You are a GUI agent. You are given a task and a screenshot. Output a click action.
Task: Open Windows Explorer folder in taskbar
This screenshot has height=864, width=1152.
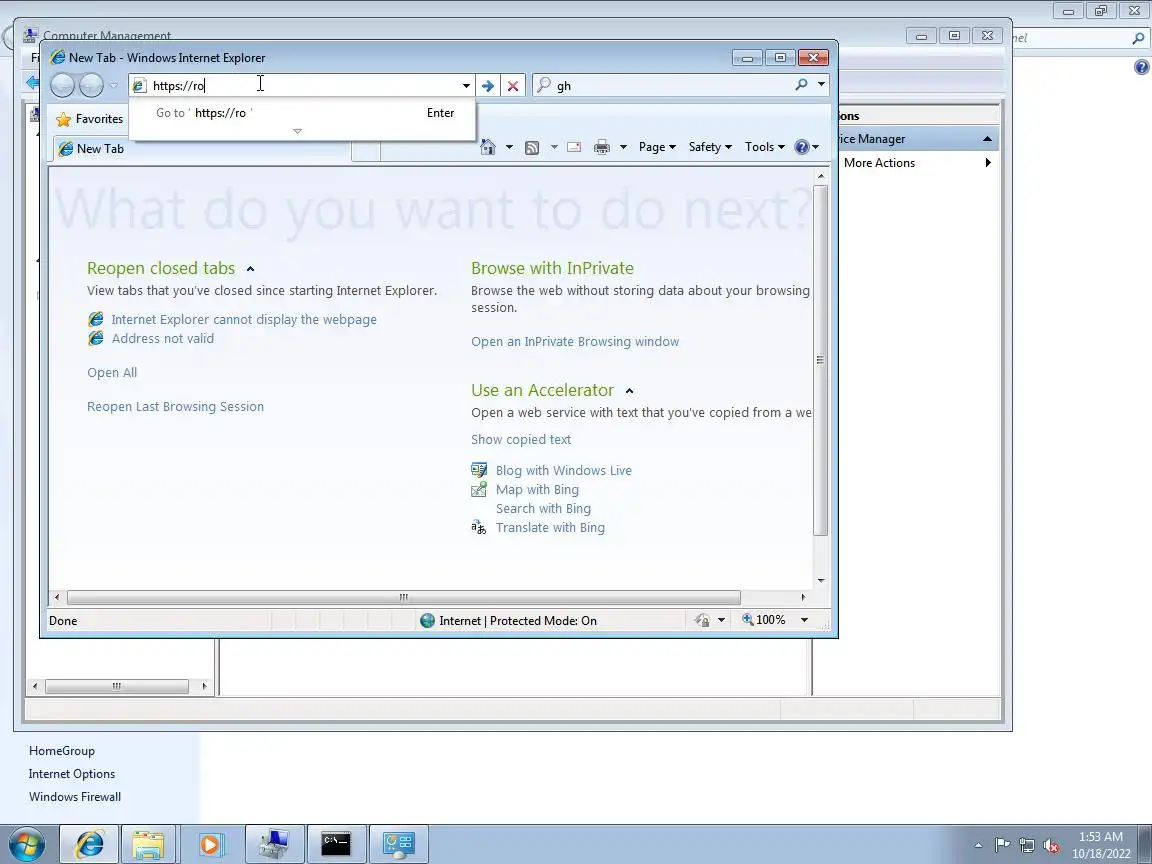point(148,845)
